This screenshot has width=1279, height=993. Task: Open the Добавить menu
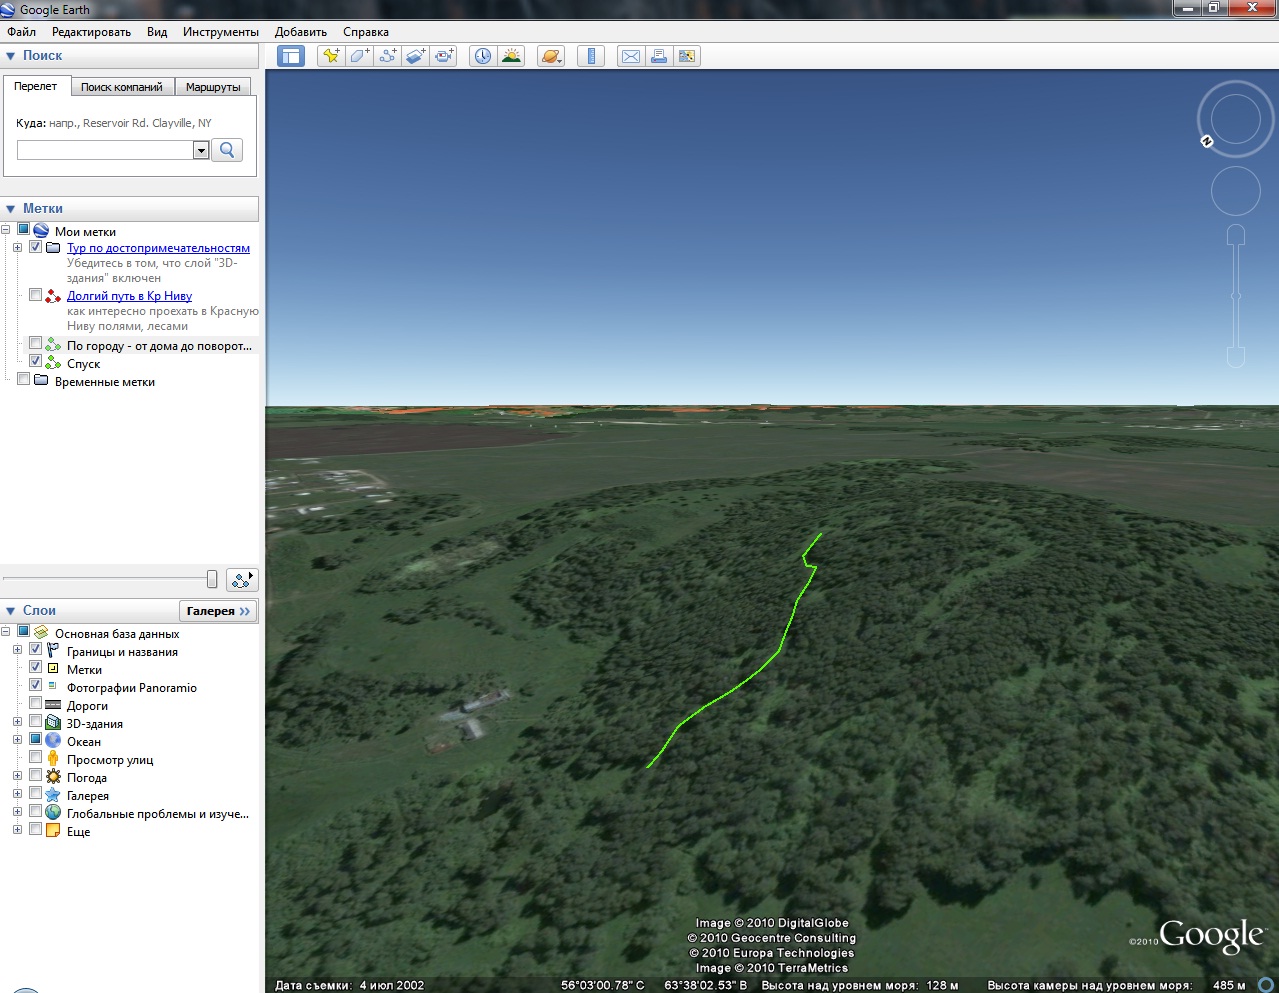[301, 32]
